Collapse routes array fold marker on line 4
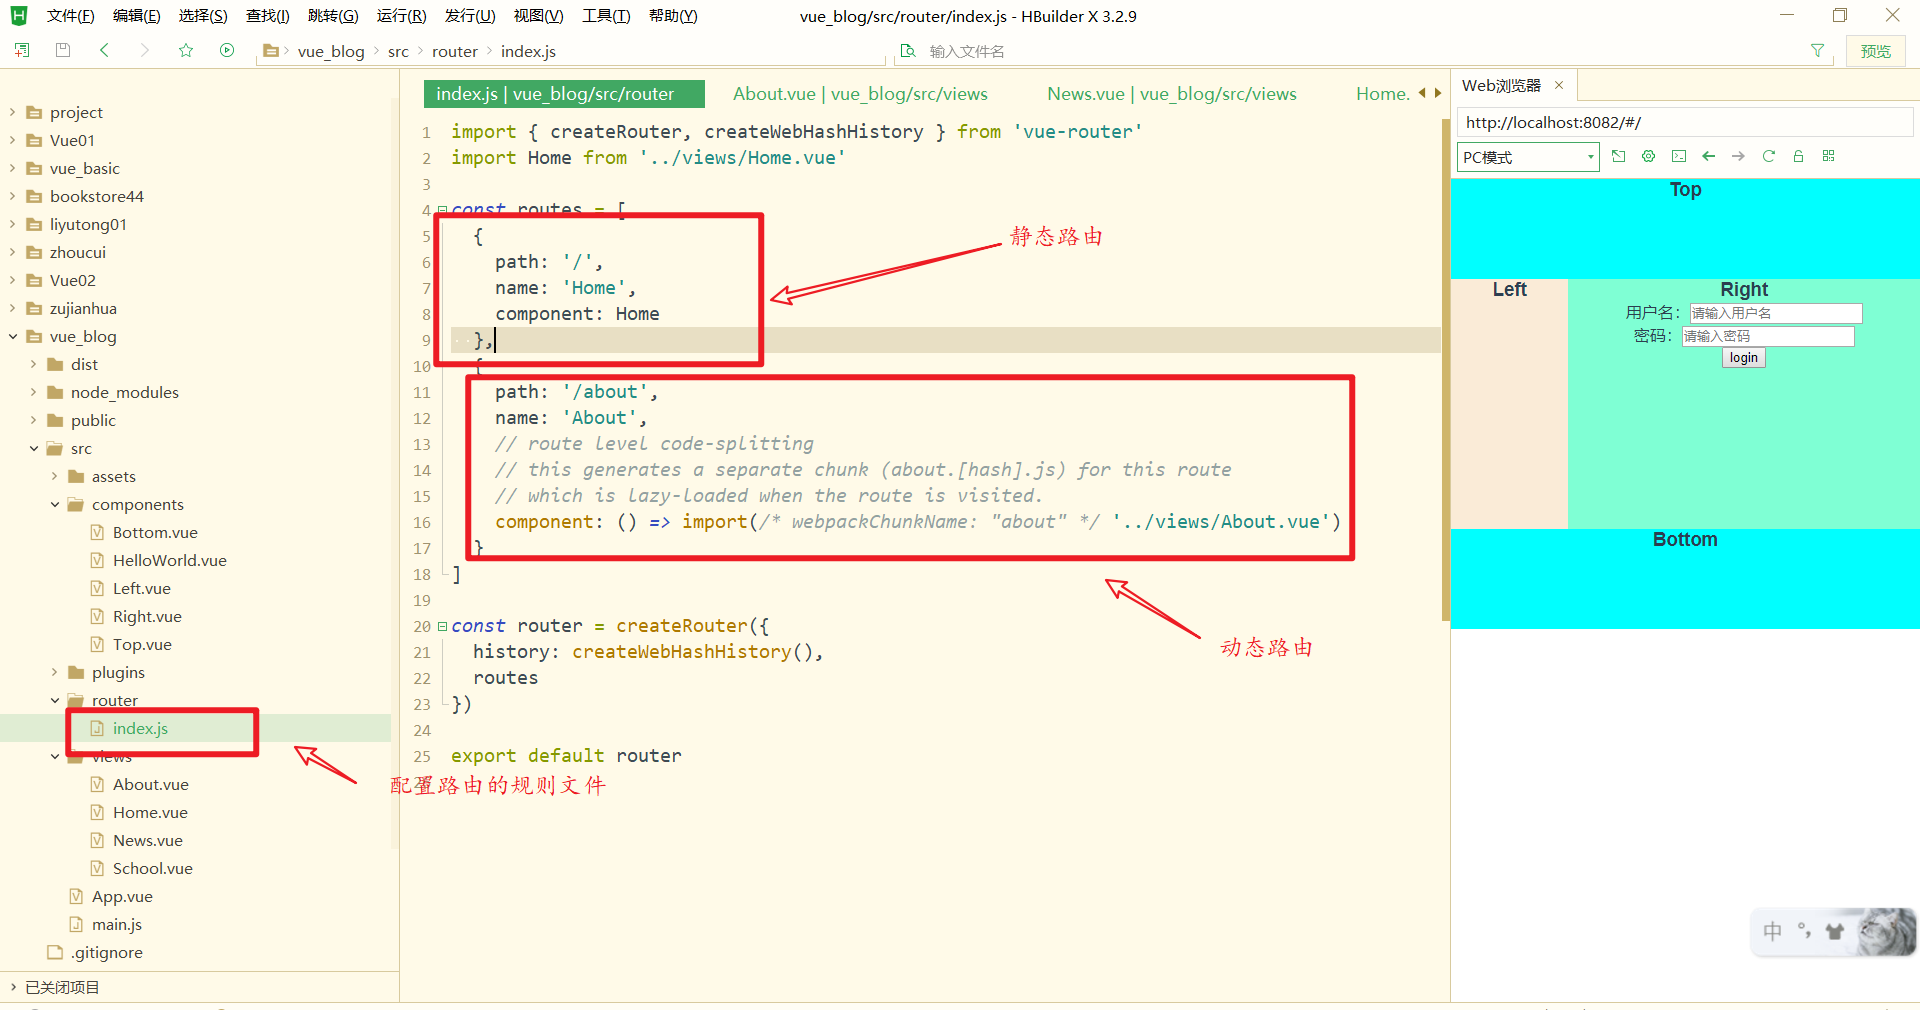The width and height of the screenshot is (1920, 1010). (442, 210)
